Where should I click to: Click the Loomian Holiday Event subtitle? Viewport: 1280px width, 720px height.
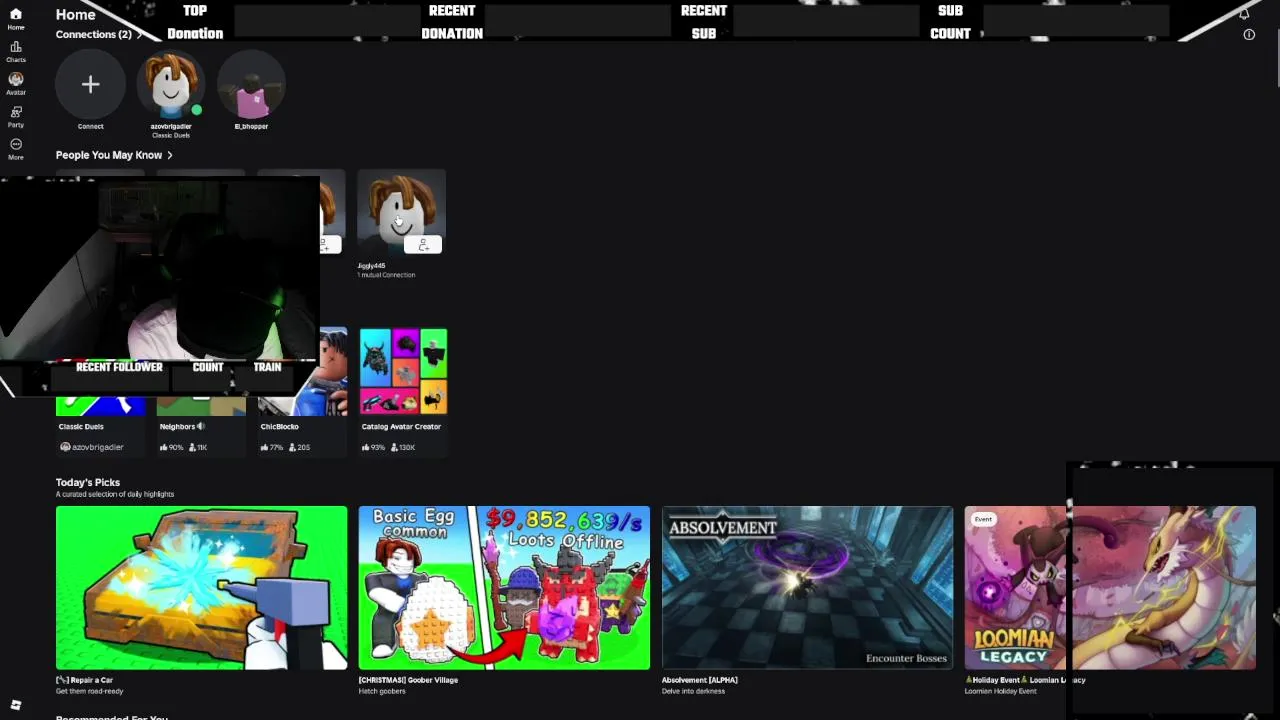pyautogui.click(x=1000, y=691)
